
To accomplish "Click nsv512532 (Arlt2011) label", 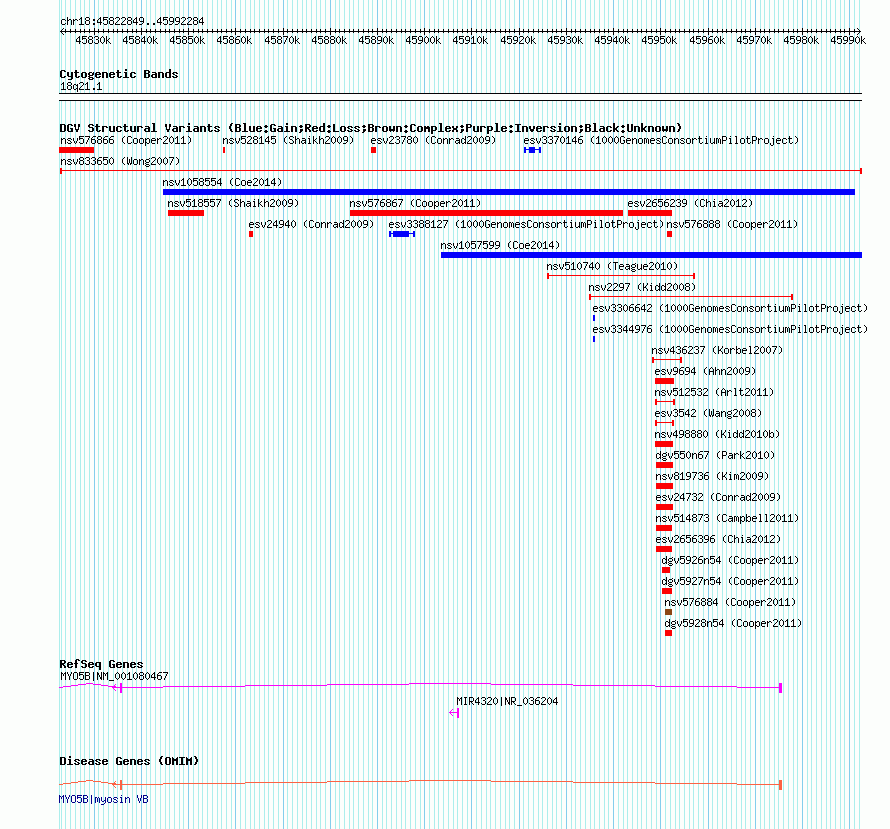I will pos(714,392).
